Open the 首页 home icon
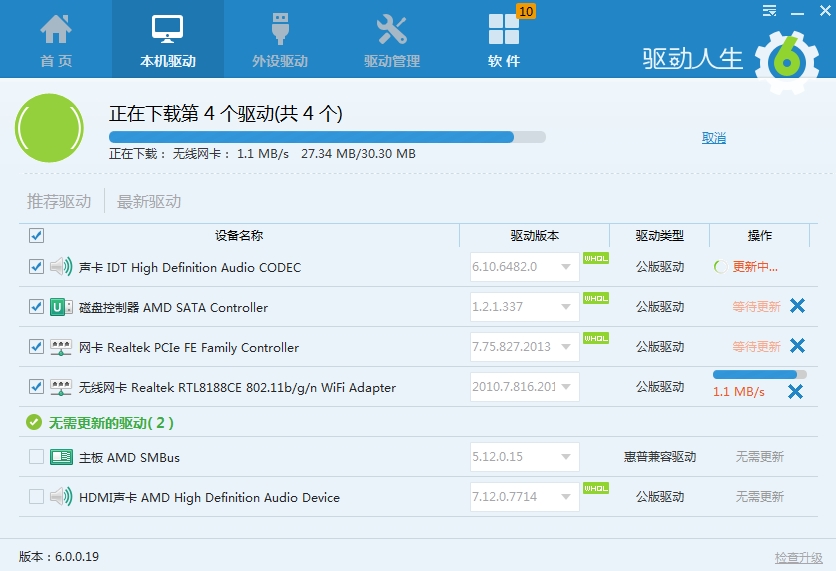Screen dimensions: 836x571 point(56,30)
